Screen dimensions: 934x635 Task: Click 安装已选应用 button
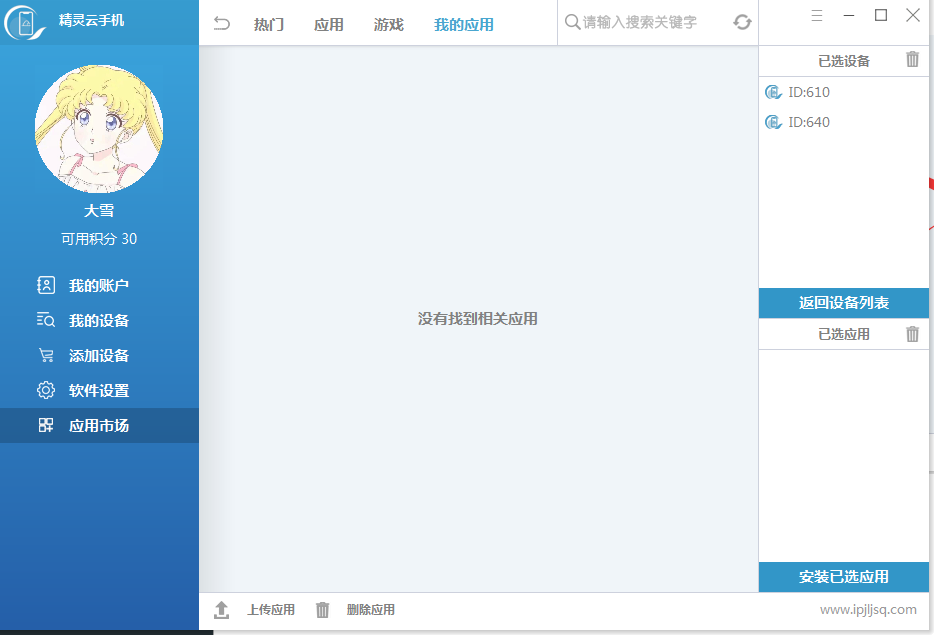843,577
